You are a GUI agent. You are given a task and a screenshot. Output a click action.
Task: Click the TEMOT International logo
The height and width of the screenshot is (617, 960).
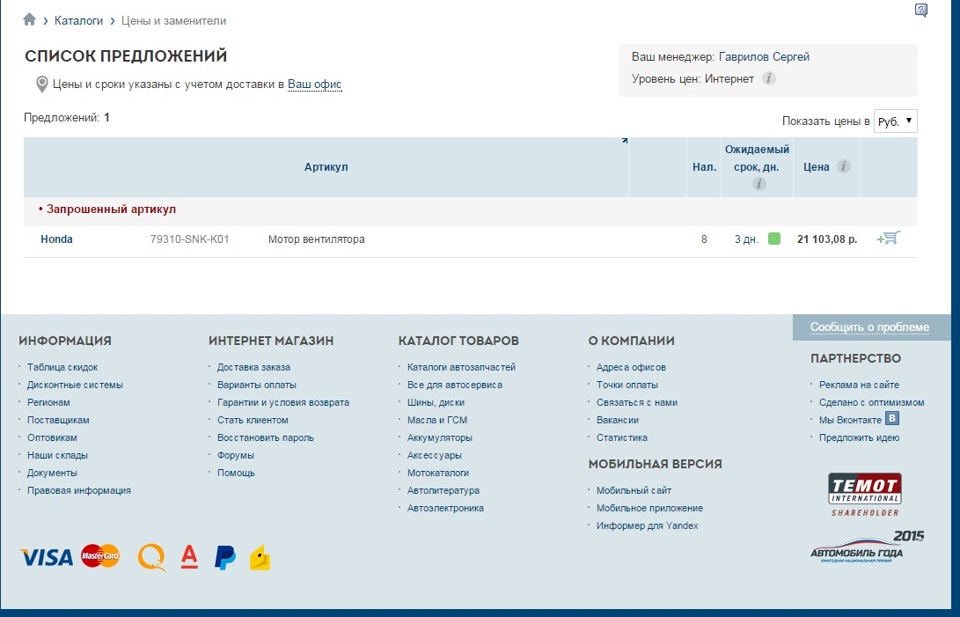pos(864,495)
